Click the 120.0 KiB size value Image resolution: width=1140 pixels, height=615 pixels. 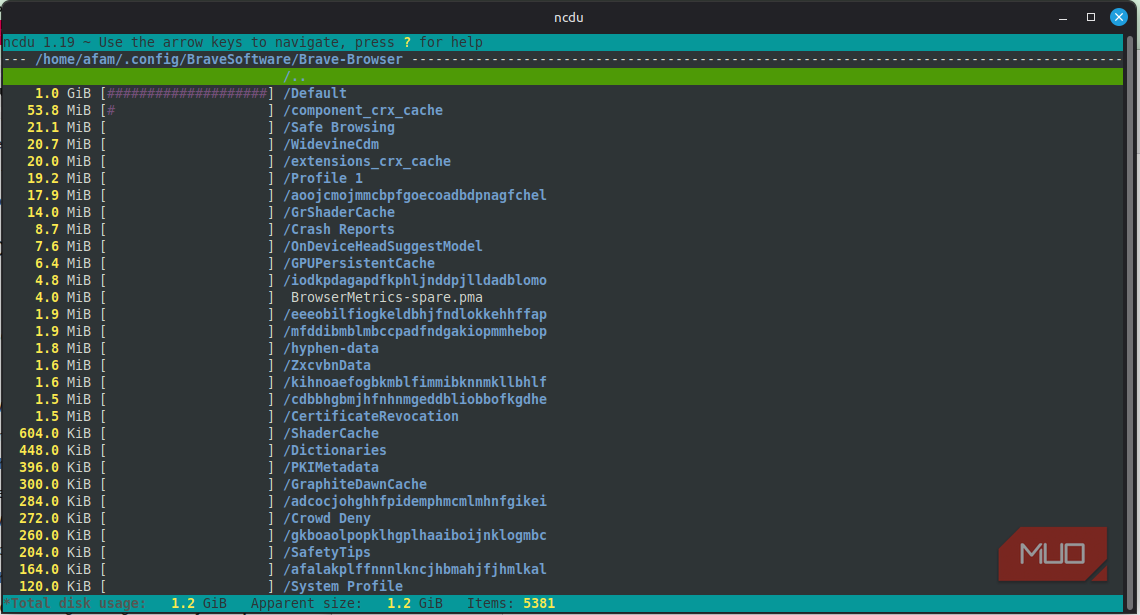click(55, 586)
